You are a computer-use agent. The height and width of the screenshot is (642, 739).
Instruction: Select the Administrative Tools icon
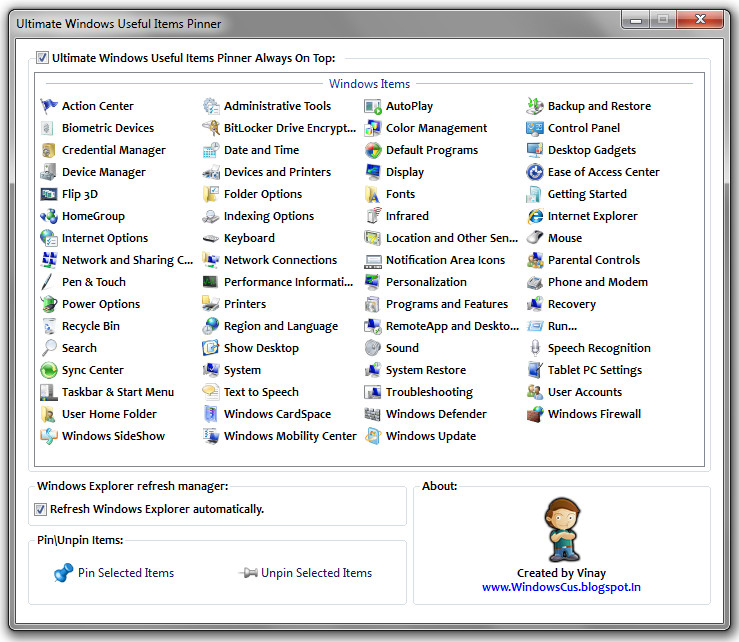211,106
